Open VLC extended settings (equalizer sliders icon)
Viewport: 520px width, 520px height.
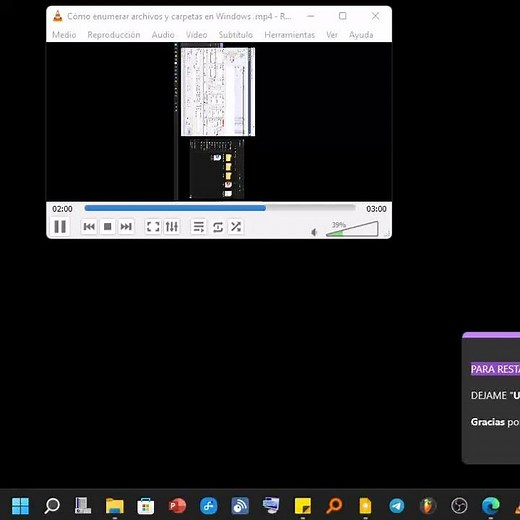[172, 227]
